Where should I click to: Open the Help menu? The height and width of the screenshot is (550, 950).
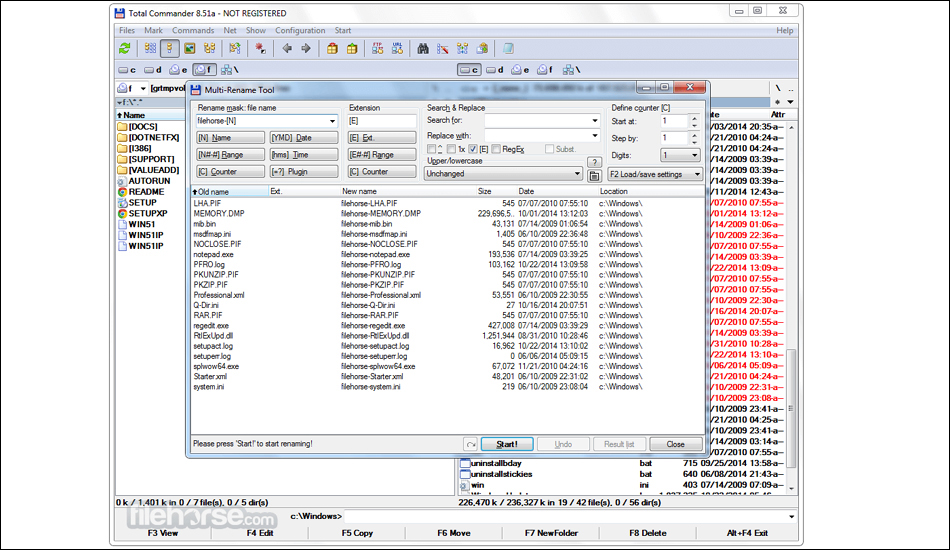[785, 30]
